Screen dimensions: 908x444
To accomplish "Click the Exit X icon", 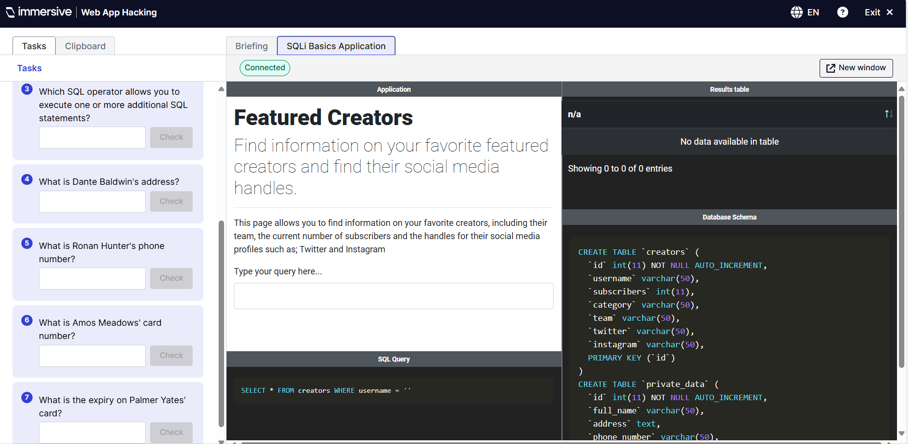I will point(890,12).
